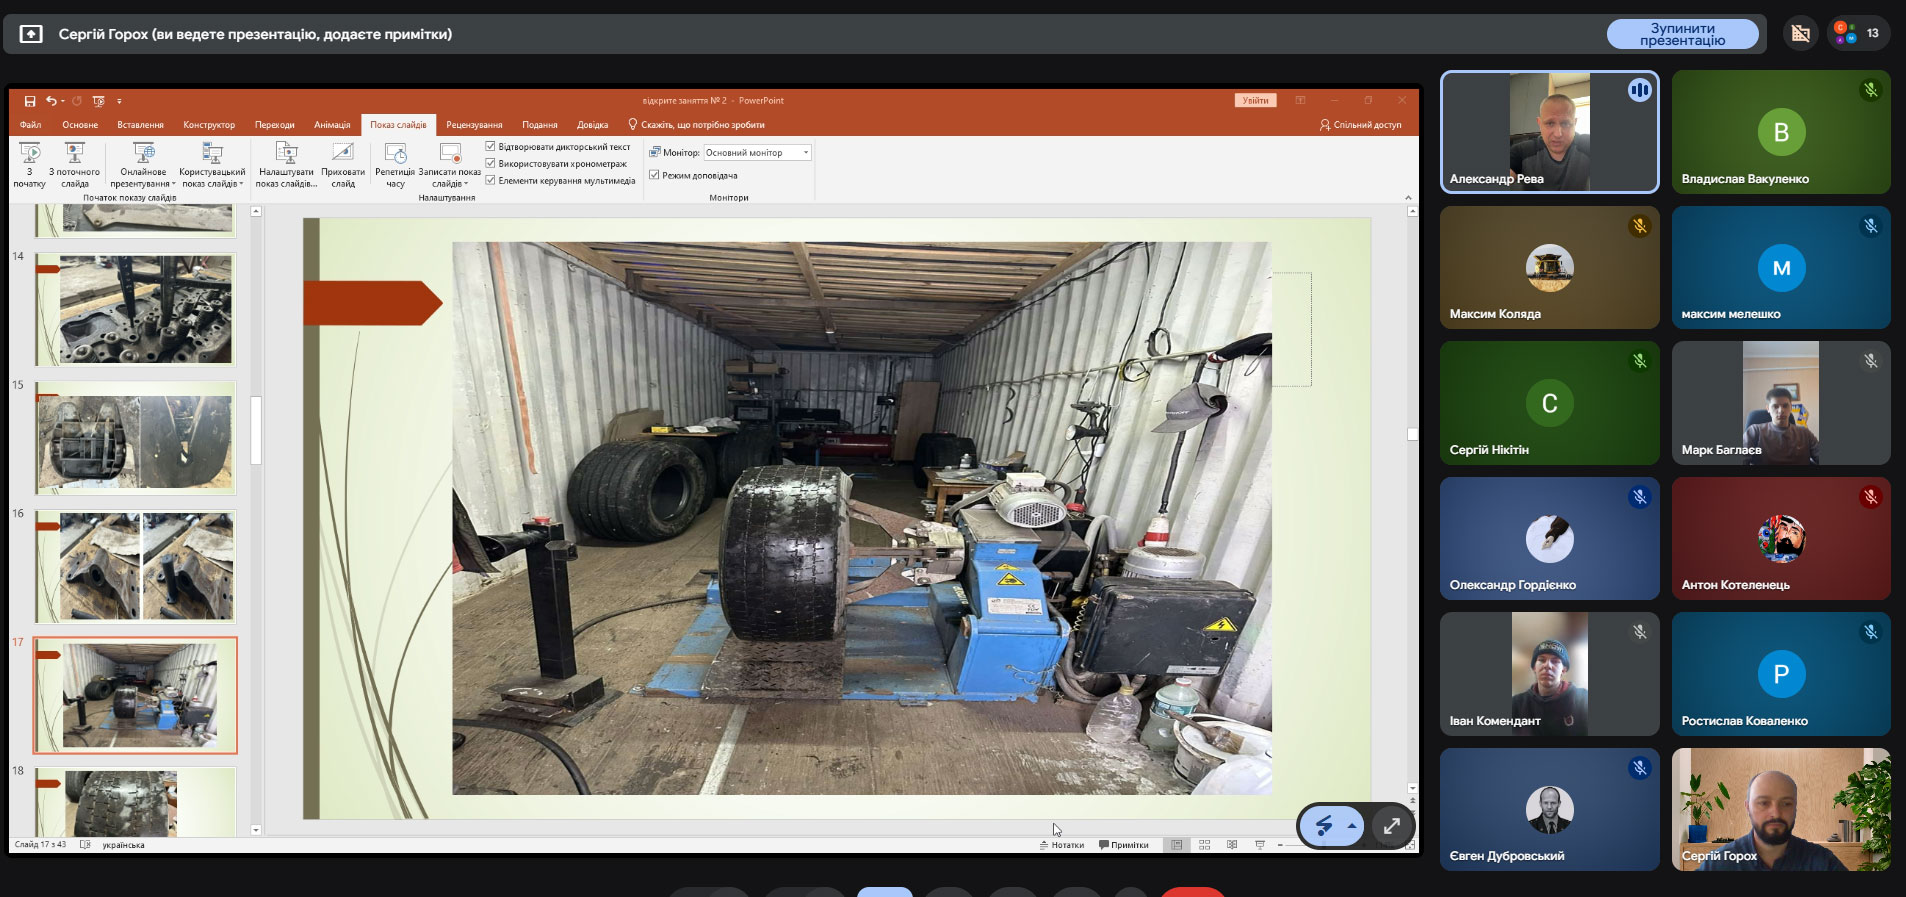Open Нотатки pane from status bar

pyautogui.click(x=1062, y=845)
